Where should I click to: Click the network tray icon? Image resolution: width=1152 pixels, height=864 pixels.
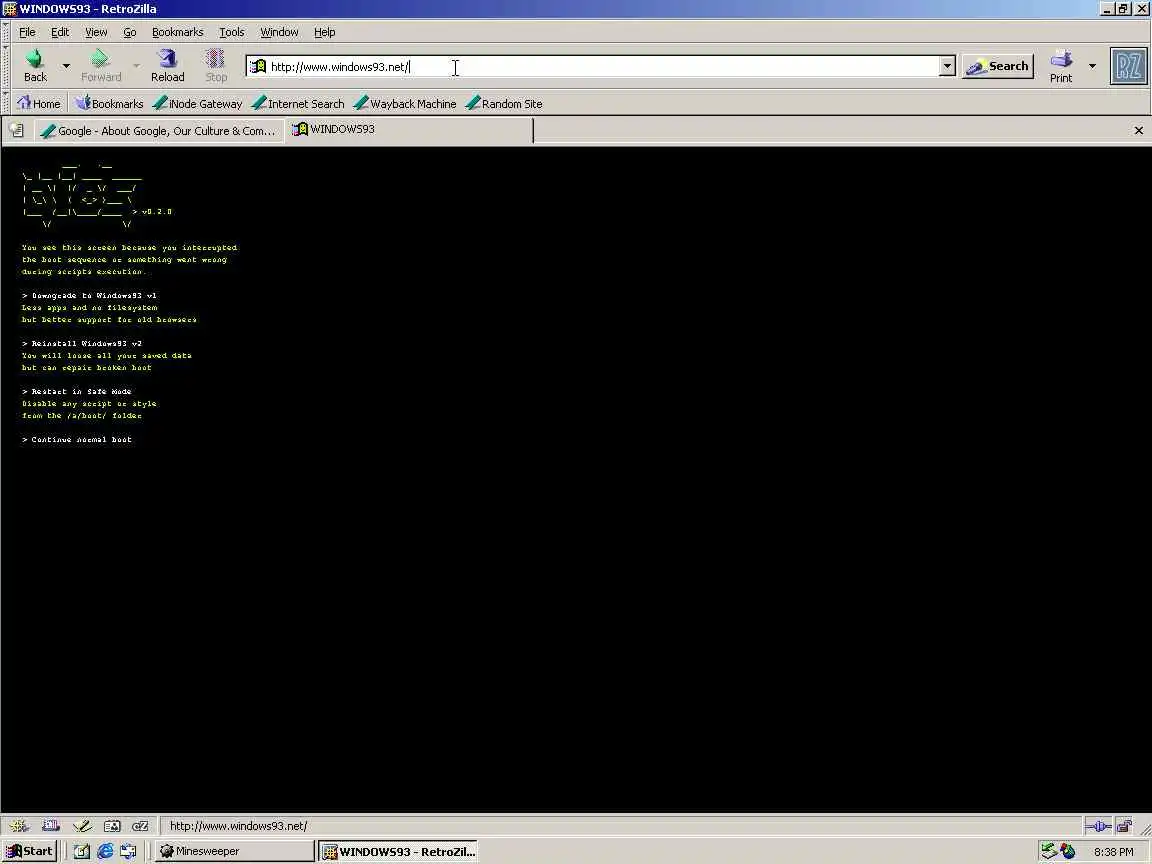(x=1049, y=852)
